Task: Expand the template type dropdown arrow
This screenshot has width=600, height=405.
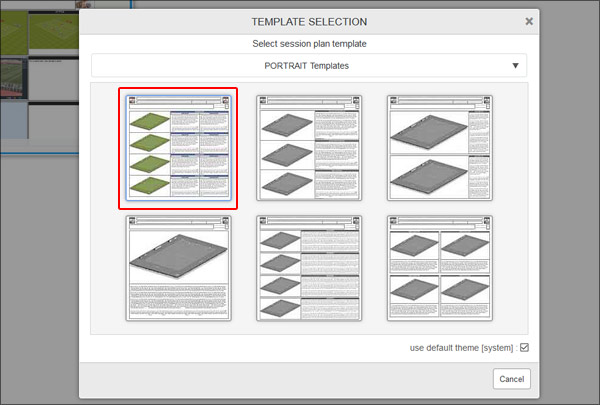Action: [x=515, y=66]
